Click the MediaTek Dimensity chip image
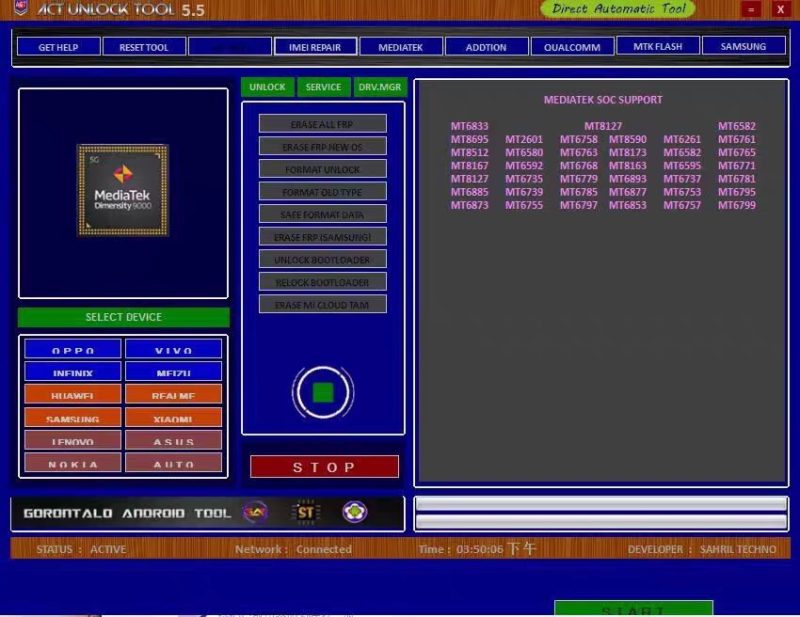 click(x=123, y=190)
